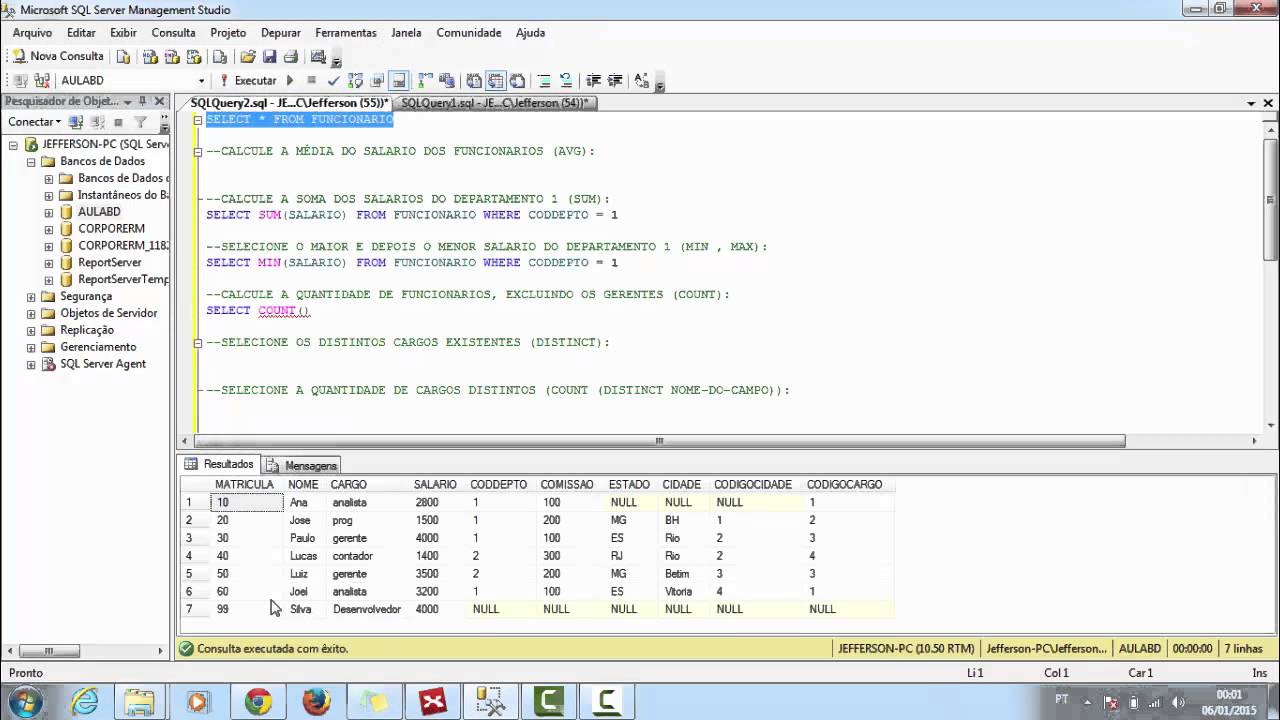Screen dimensions: 1280x720
Task: Expand the AULABD database node
Action: pos(49,212)
